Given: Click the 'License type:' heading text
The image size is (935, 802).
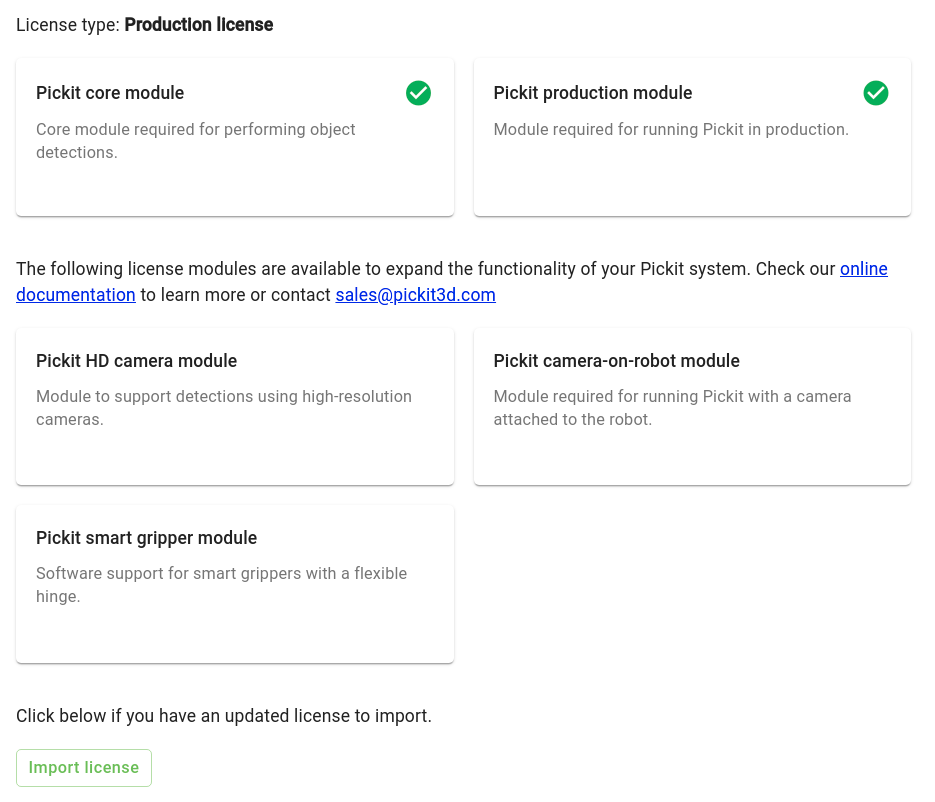Looking at the screenshot, I should [68, 25].
